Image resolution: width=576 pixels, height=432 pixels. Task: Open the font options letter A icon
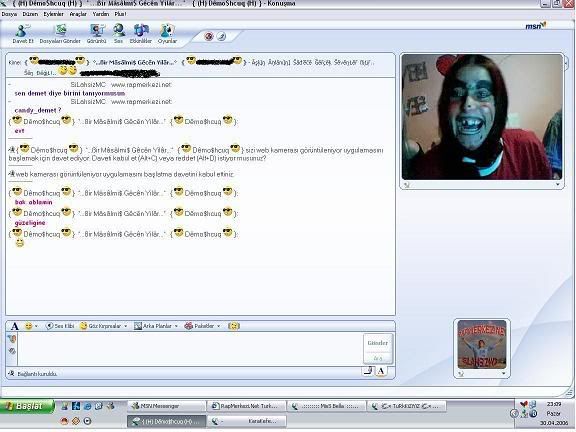pos(14,326)
